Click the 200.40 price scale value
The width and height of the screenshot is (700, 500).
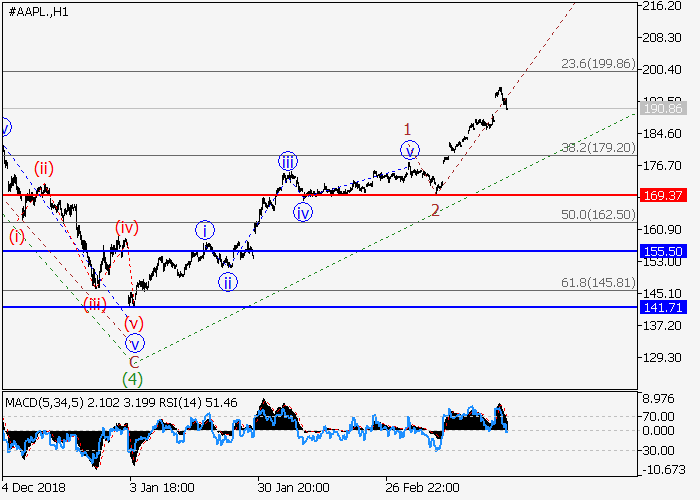click(662, 70)
